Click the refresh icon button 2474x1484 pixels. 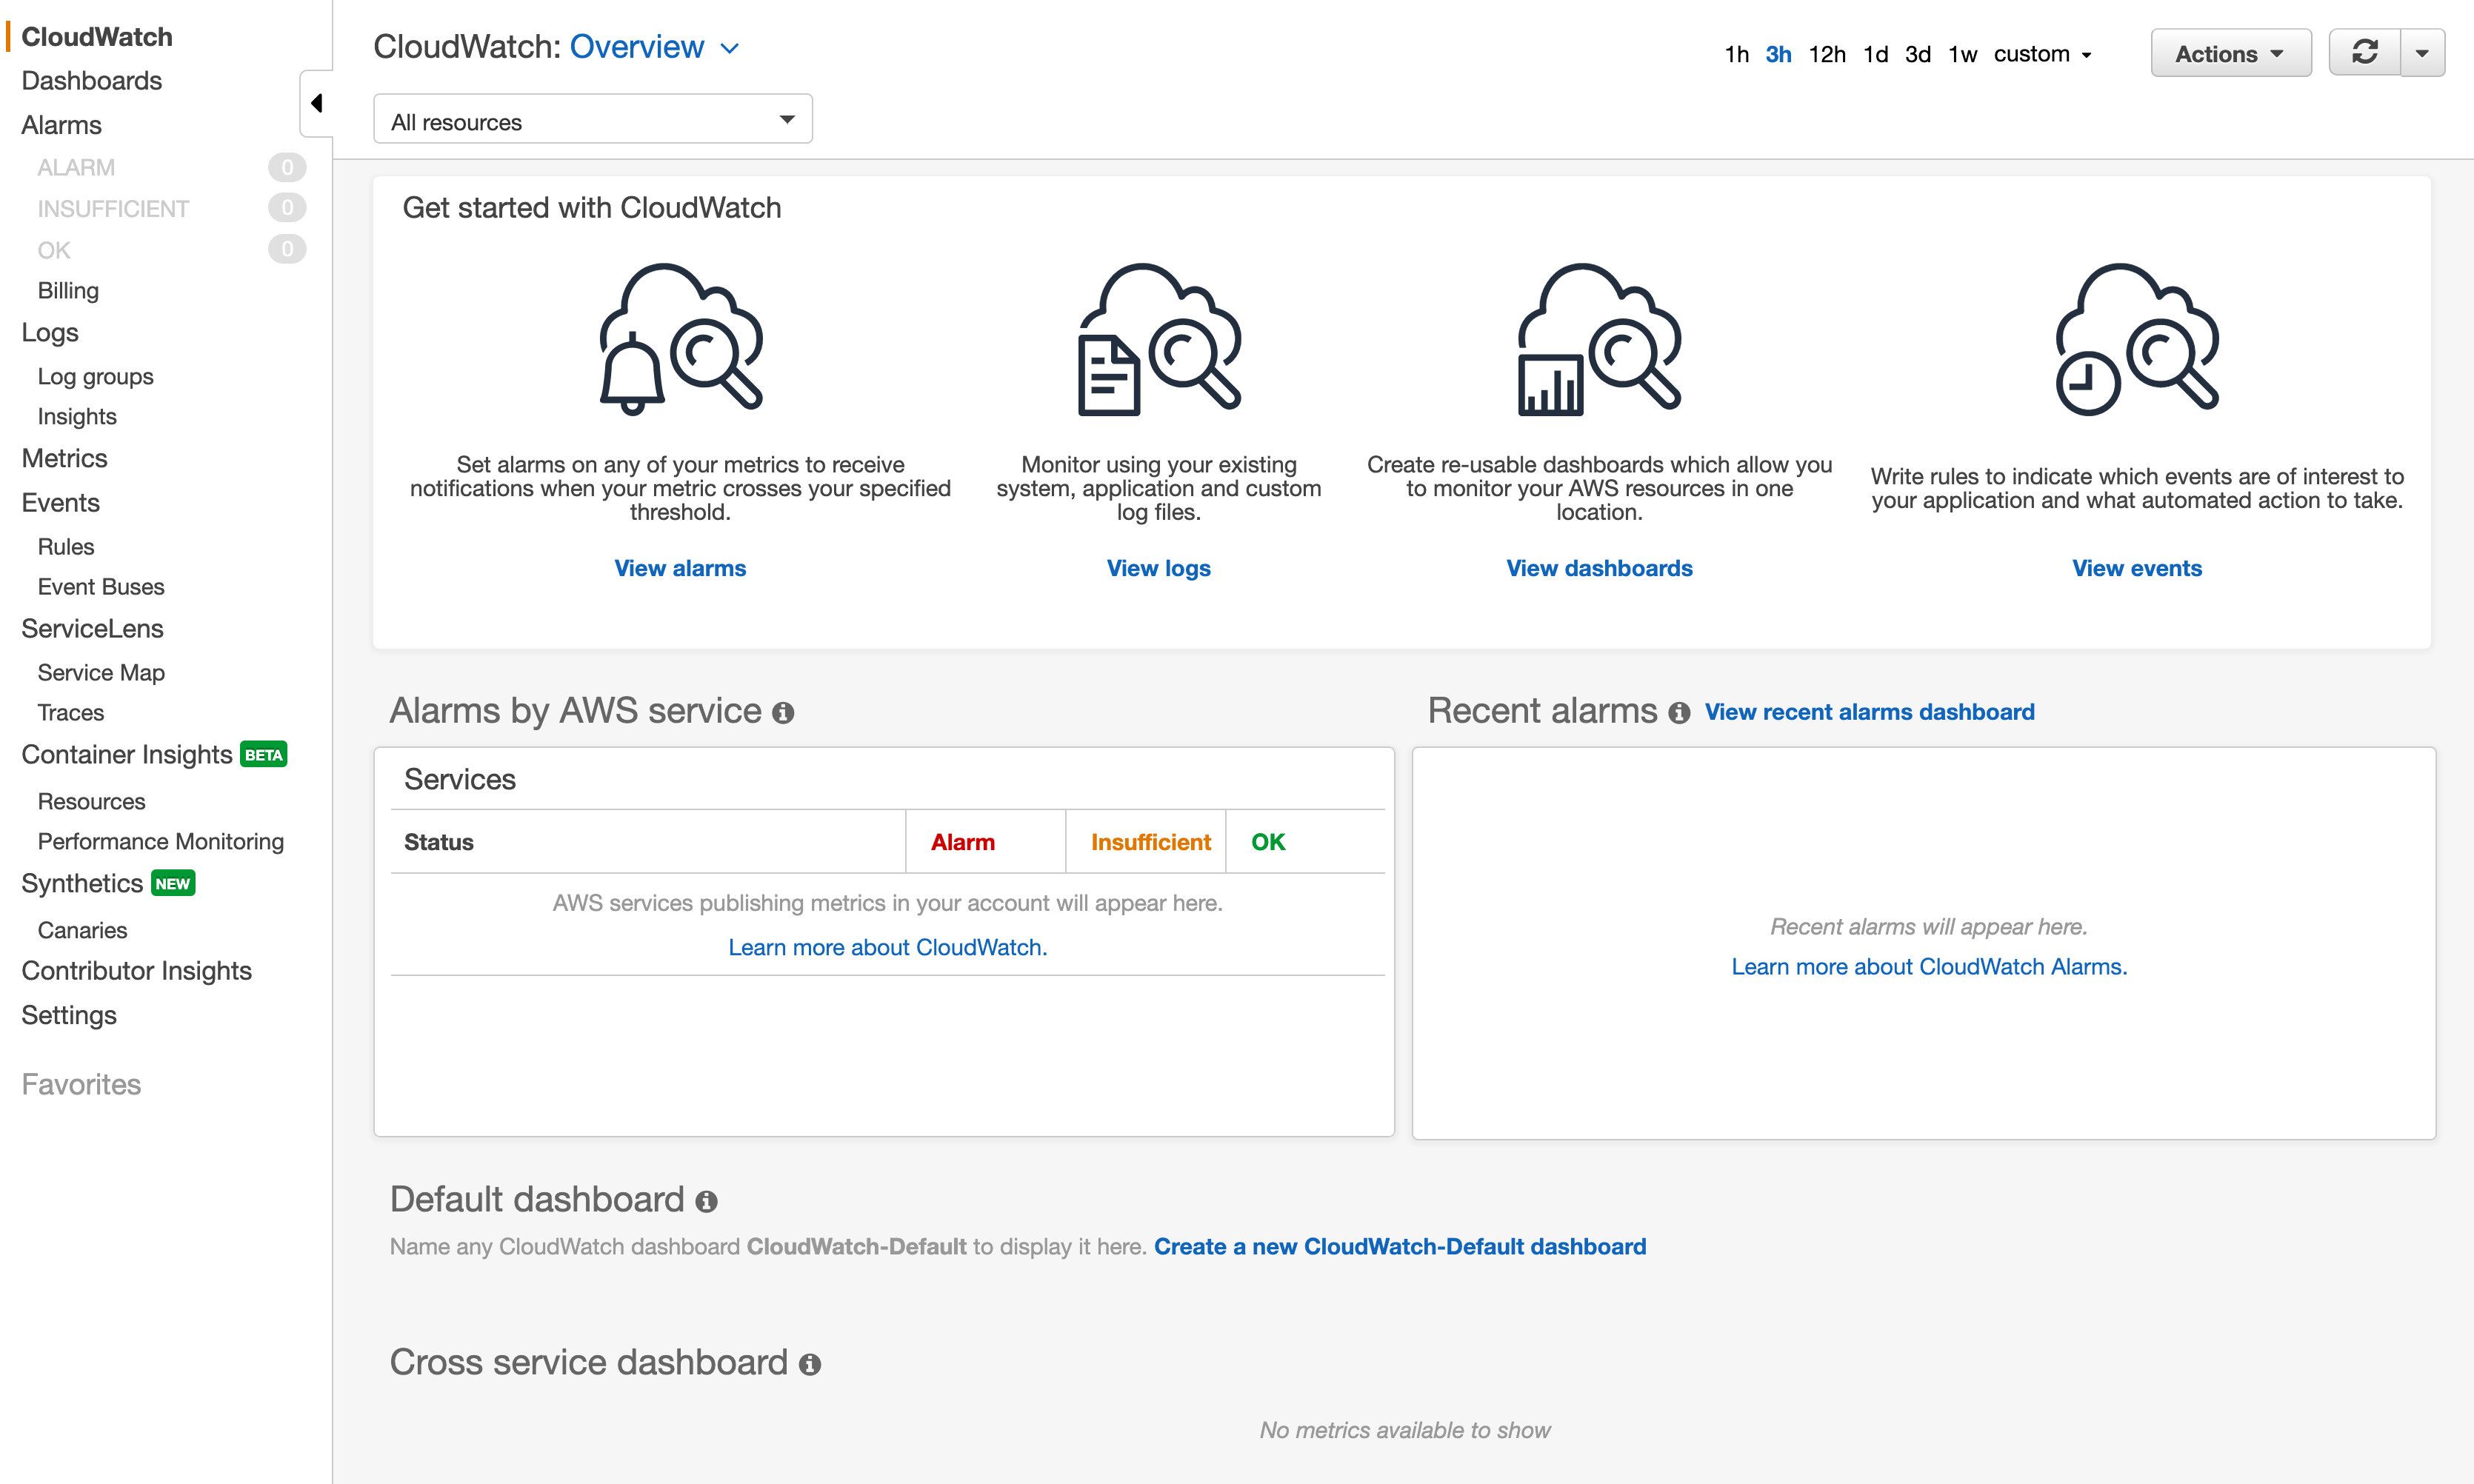[x=2365, y=53]
